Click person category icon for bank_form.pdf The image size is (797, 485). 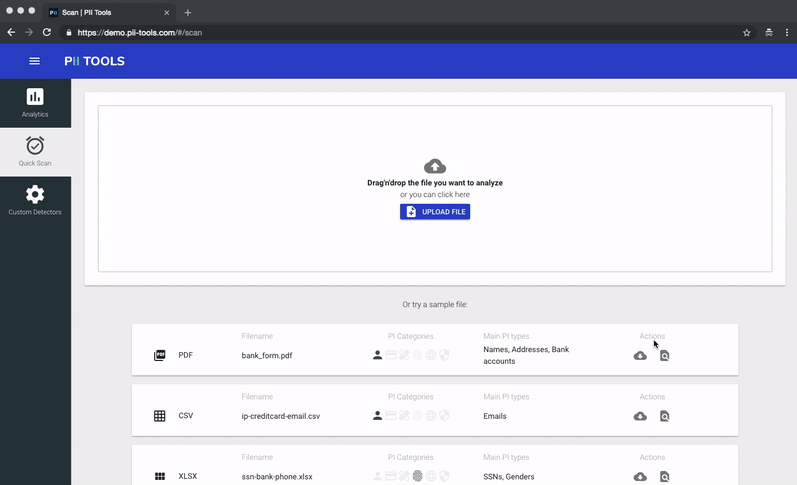(x=377, y=355)
